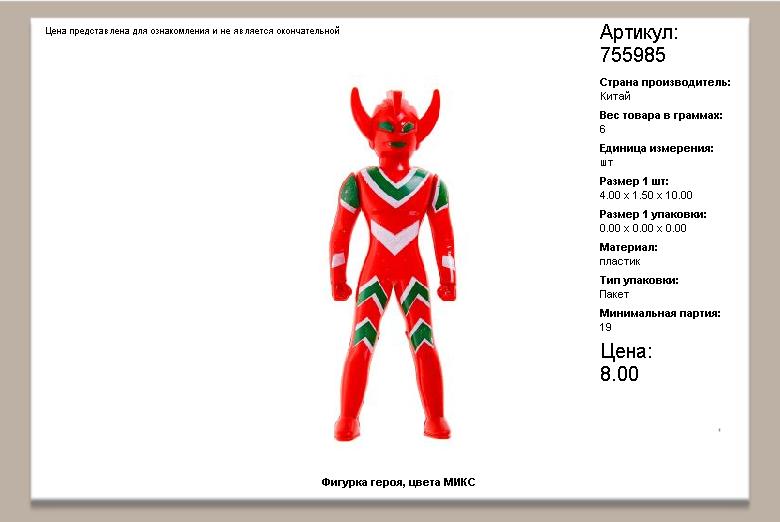Click the 'Размер 1 упаковки:' label
Screen dimensions: 780x522
[653, 214]
